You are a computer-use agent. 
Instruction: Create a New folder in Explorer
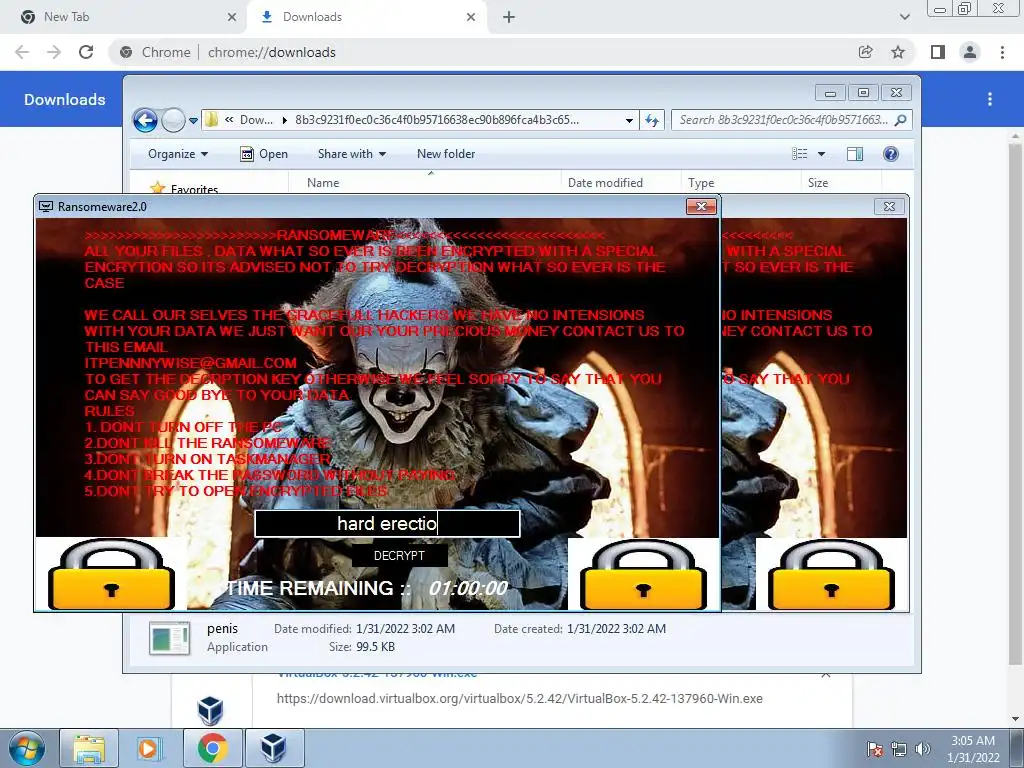pyautogui.click(x=446, y=154)
